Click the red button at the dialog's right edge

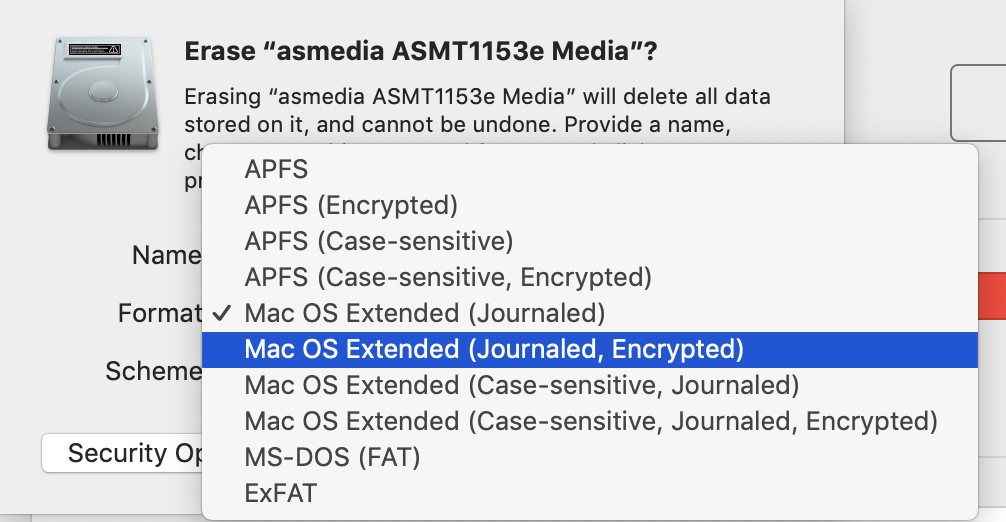tap(991, 297)
